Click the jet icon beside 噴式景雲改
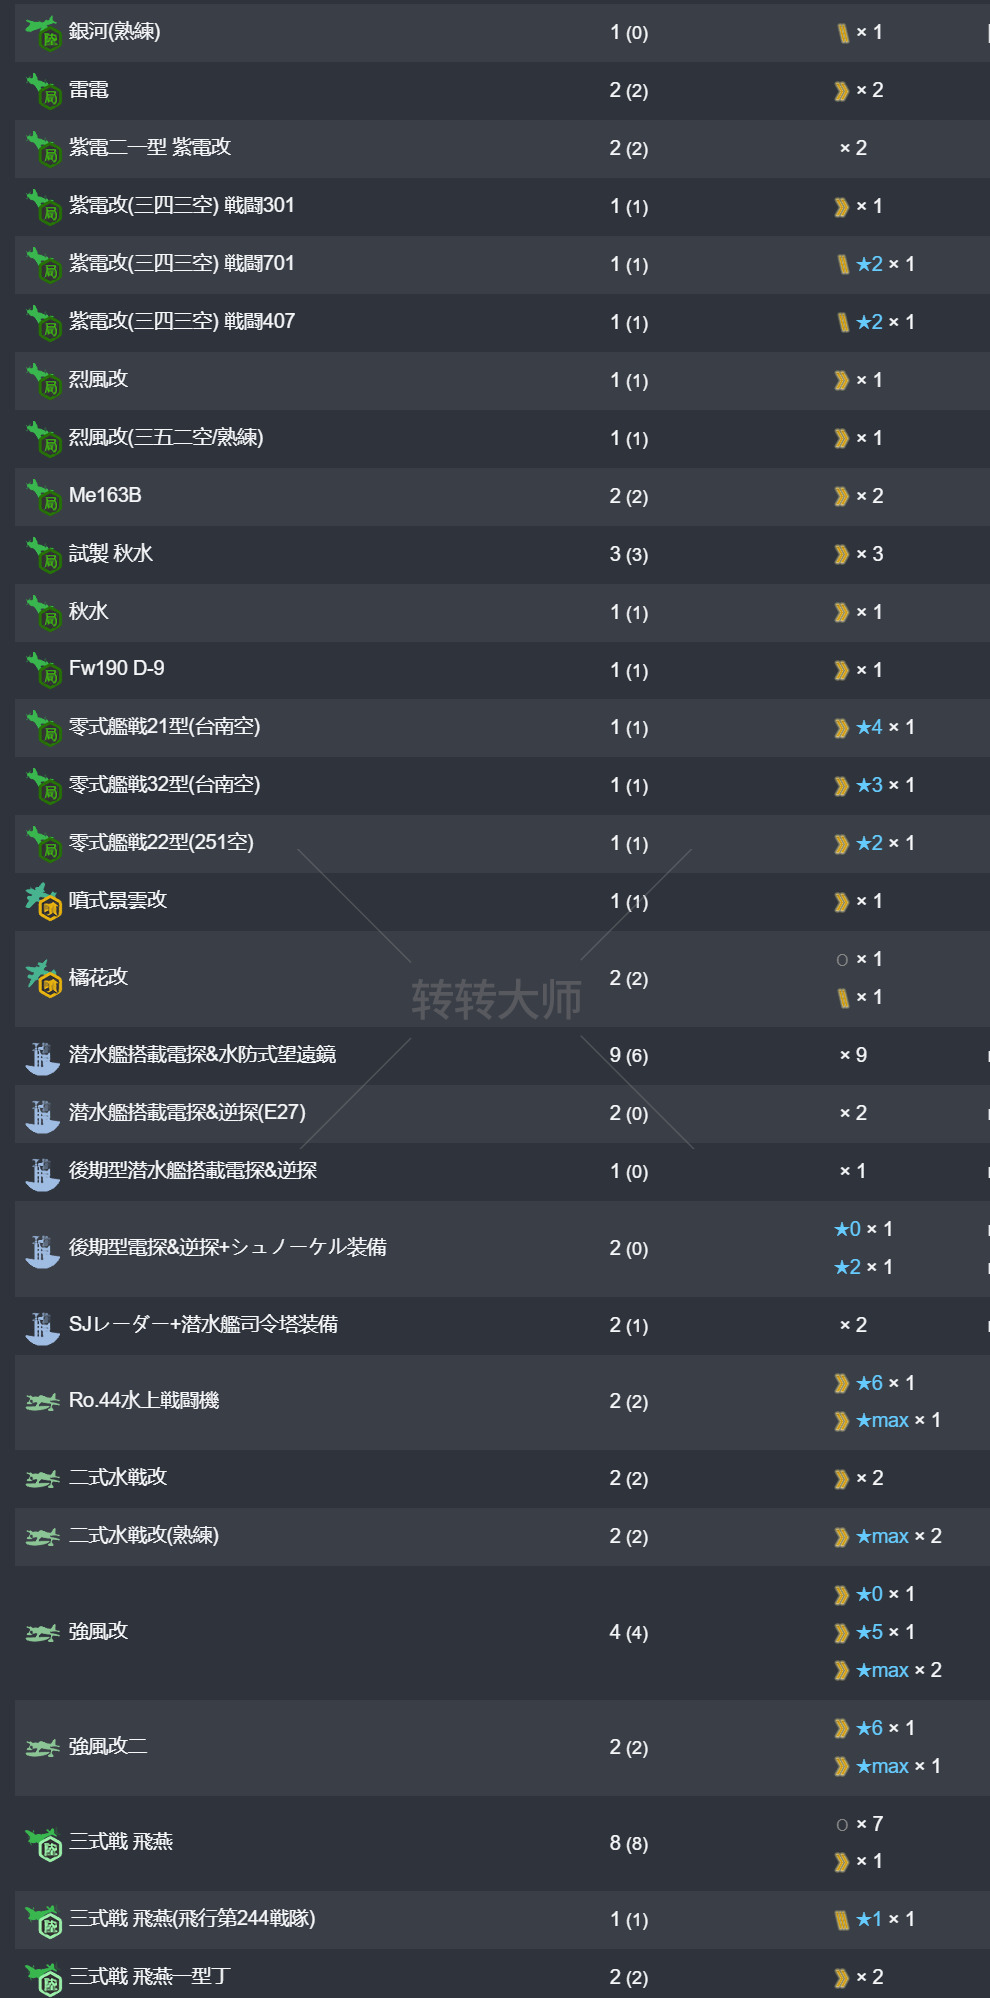 click(43, 901)
